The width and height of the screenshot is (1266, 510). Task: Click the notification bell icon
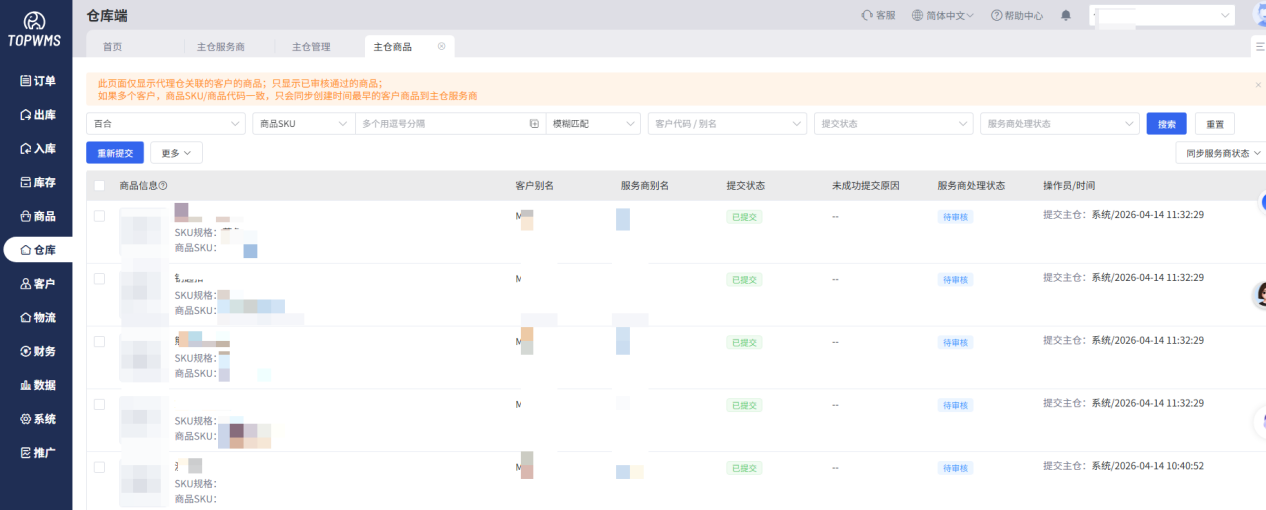[1066, 15]
